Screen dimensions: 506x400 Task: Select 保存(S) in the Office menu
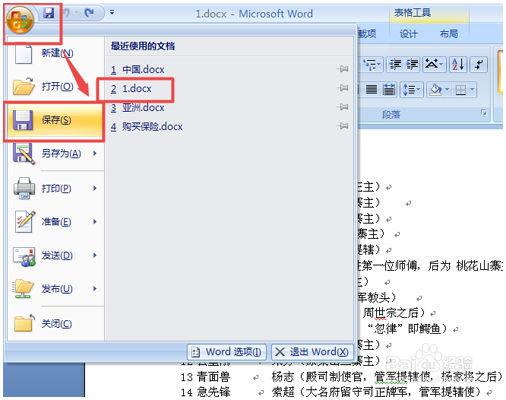tap(54, 120)
